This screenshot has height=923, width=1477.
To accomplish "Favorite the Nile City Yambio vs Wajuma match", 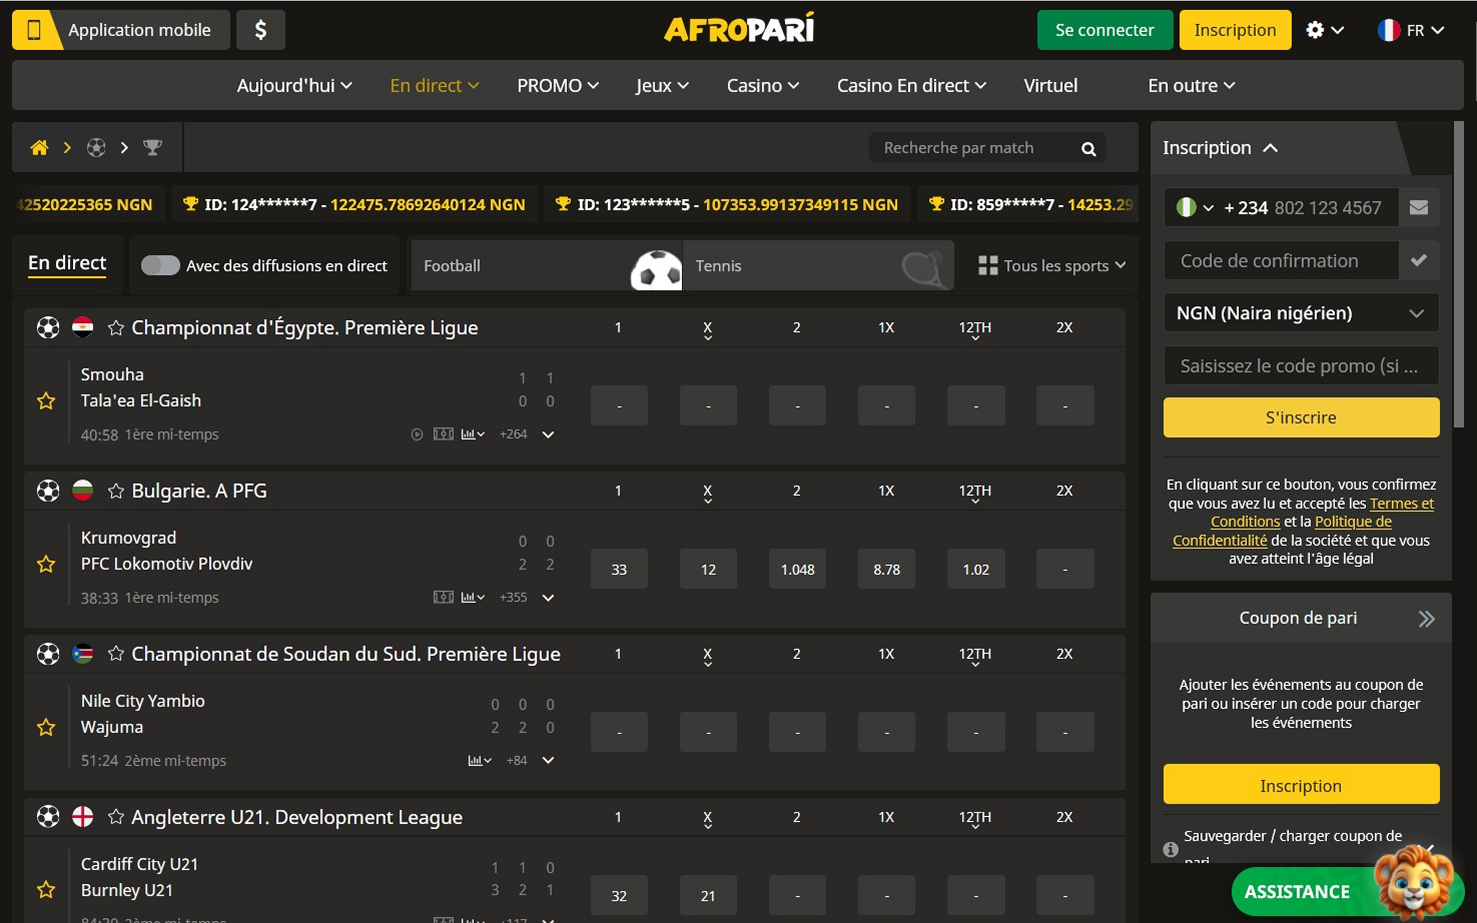I will point(46,727).
